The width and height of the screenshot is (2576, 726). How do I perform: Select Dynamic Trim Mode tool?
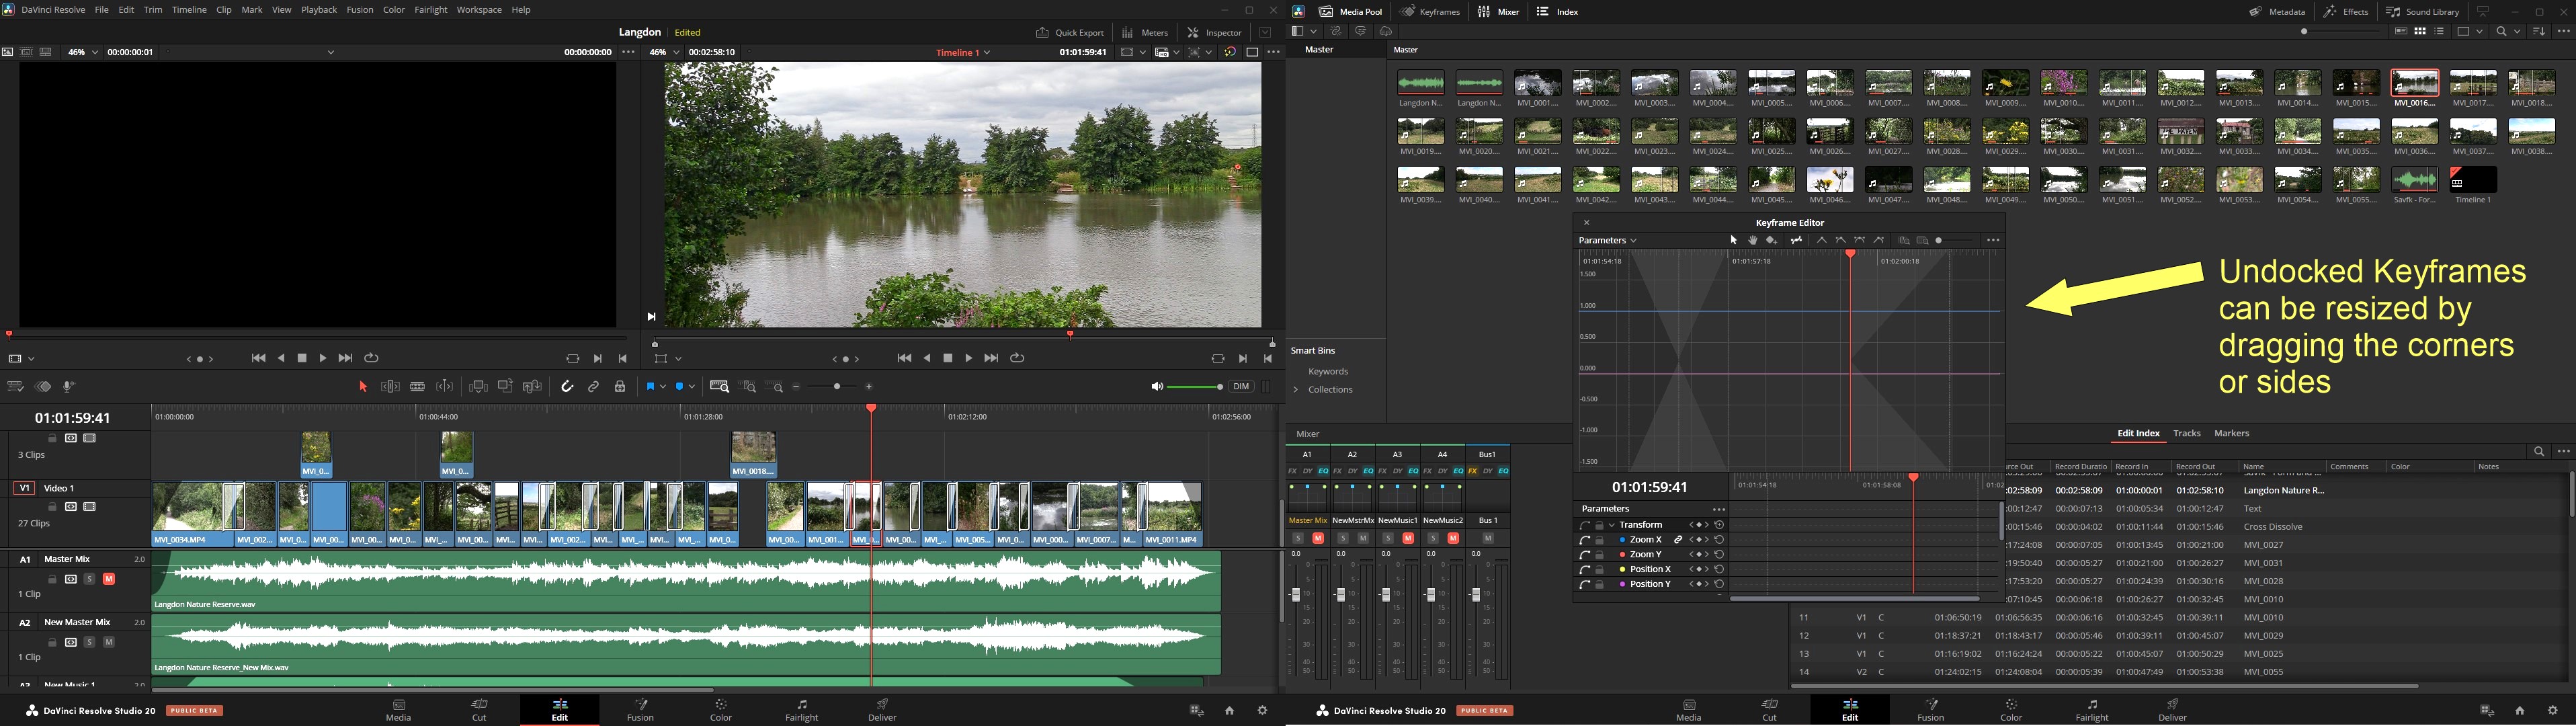coord(445,387)
